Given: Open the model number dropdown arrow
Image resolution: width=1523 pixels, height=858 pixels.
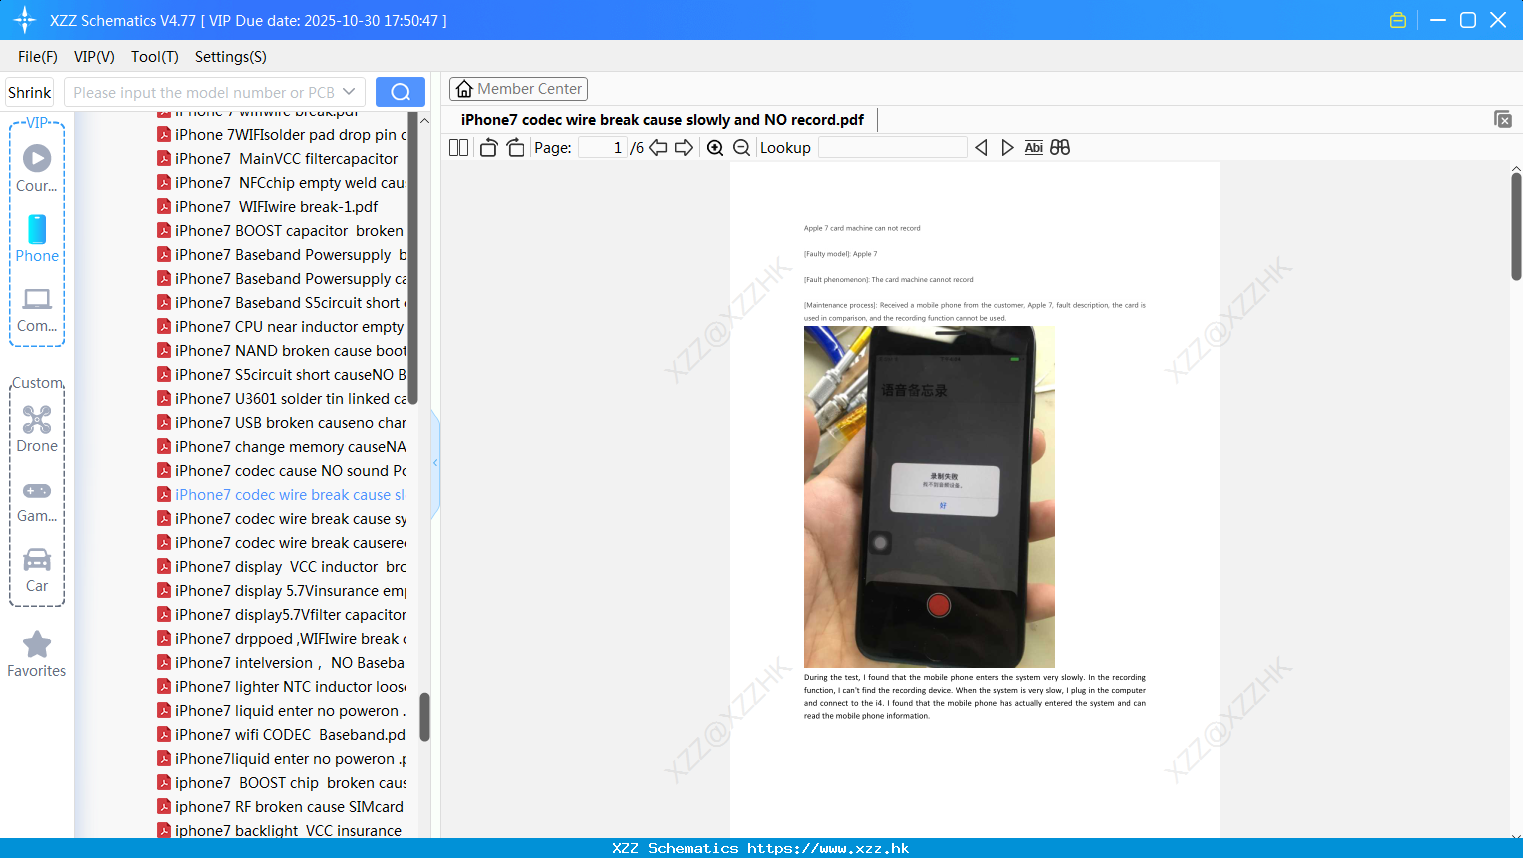Looking at the screenshot, I should tap(349, 92).
